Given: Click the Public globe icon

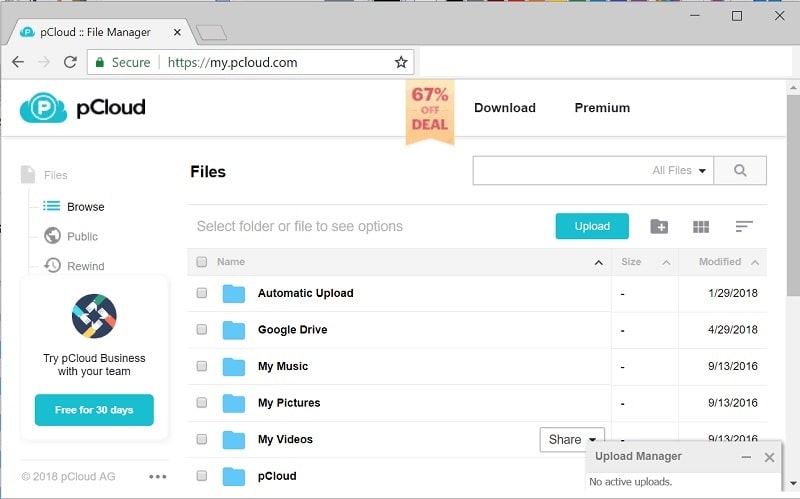Looking at the screenshot, I should [52, 236].
